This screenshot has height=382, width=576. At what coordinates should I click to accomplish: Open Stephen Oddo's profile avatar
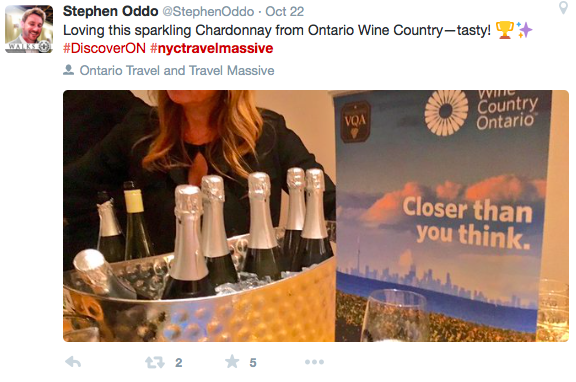pyautogui.click(x=29, y=29)
